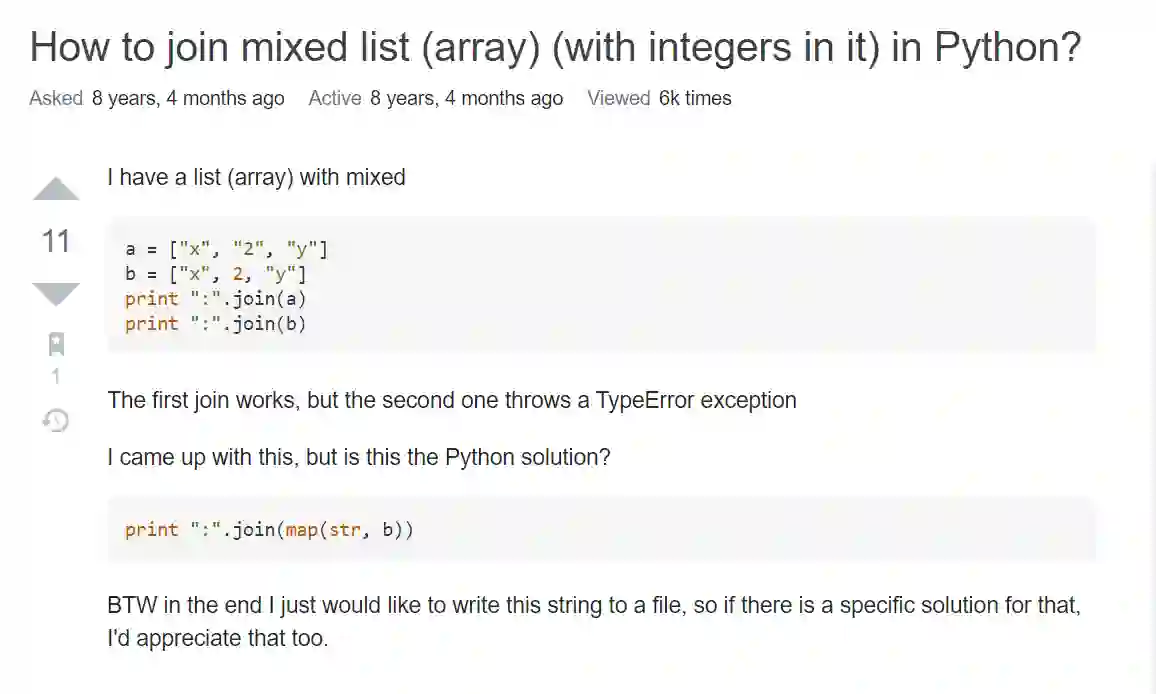Click the "I came up with this" sentence

tap(358, 457)
